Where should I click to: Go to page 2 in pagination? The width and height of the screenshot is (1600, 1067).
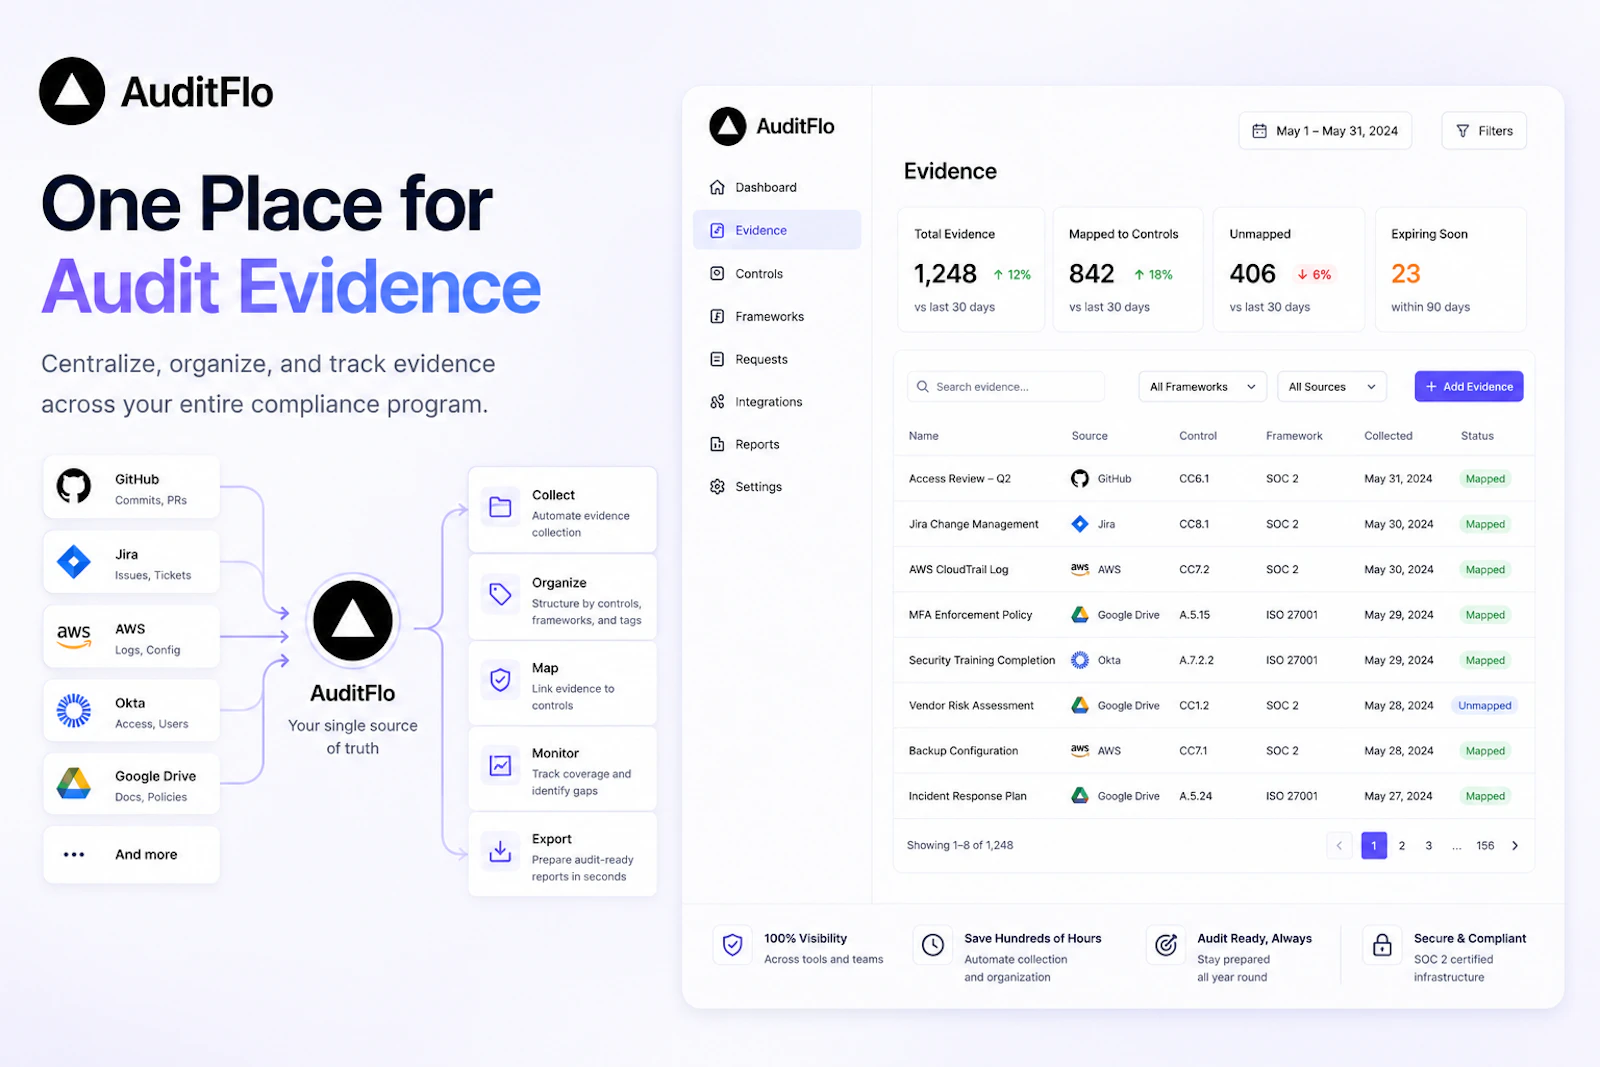(1402, 846)
